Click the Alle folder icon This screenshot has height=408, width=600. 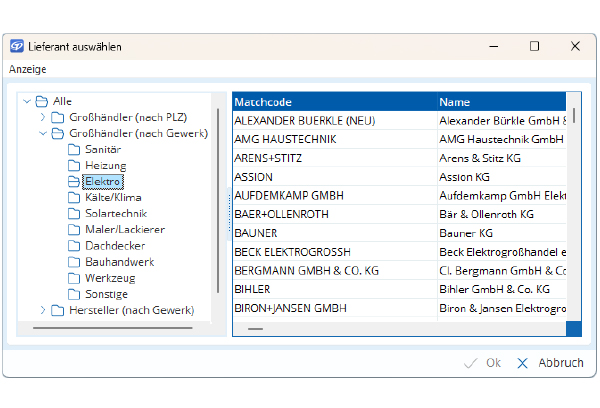coord(42,101)
